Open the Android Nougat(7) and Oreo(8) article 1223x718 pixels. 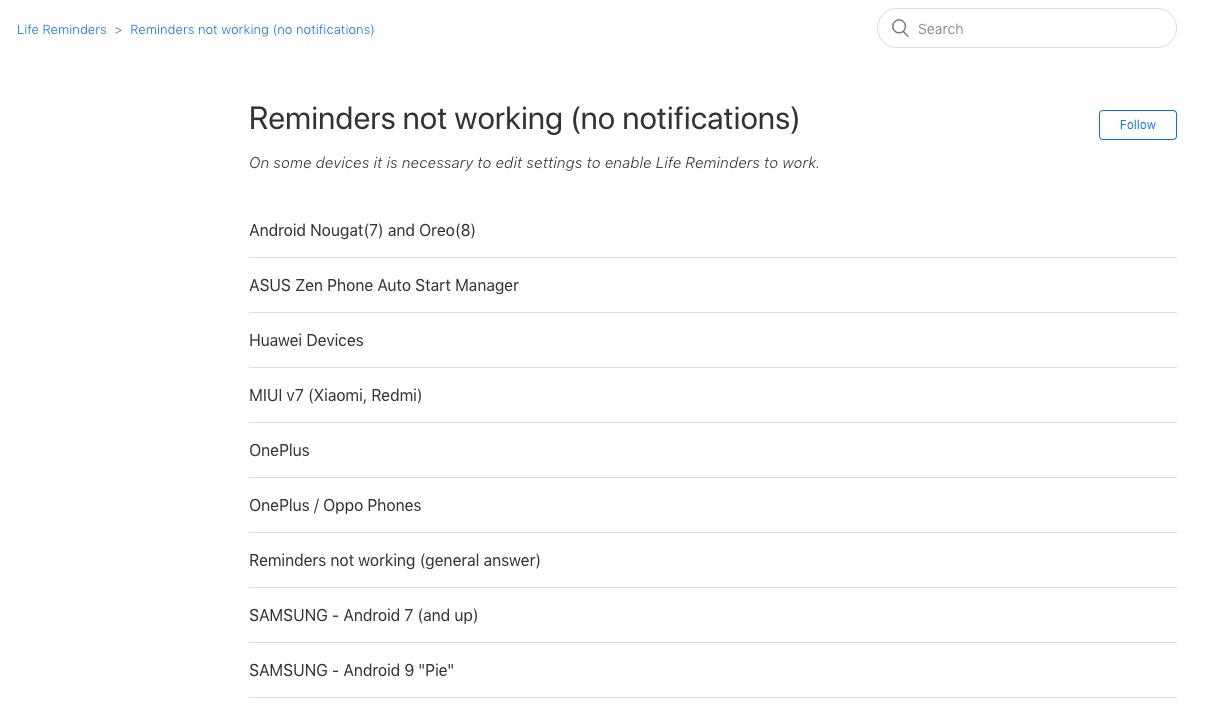pyautogui.click(x=362, y=231)
